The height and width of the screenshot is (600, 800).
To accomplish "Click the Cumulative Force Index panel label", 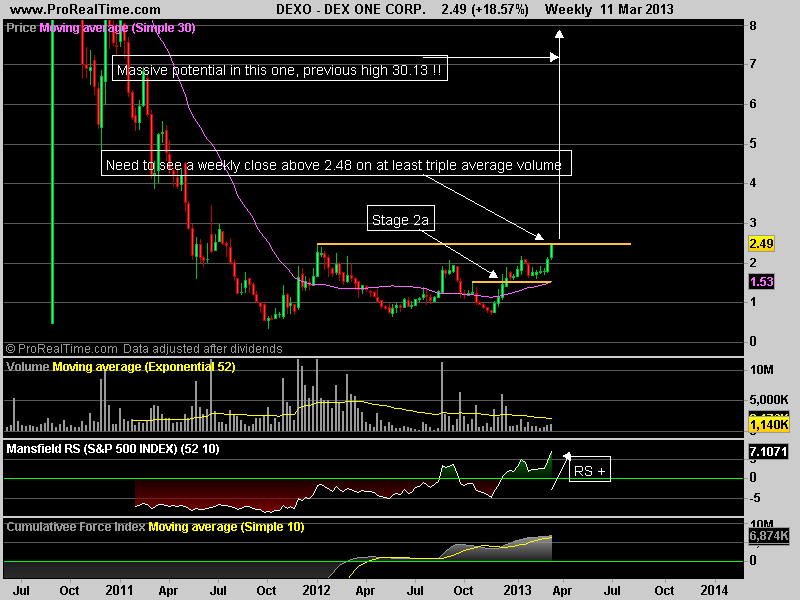I will point(76,527).
